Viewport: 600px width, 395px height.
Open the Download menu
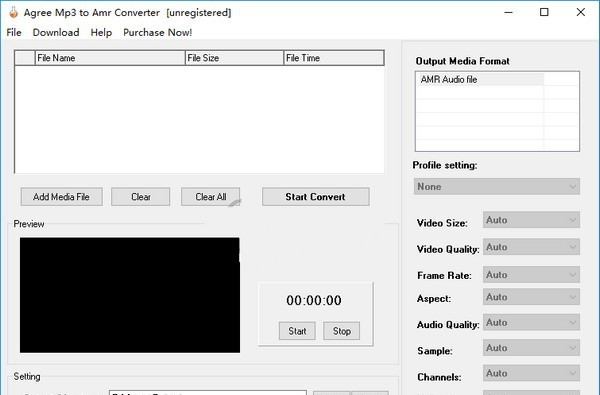coord(56,33)
